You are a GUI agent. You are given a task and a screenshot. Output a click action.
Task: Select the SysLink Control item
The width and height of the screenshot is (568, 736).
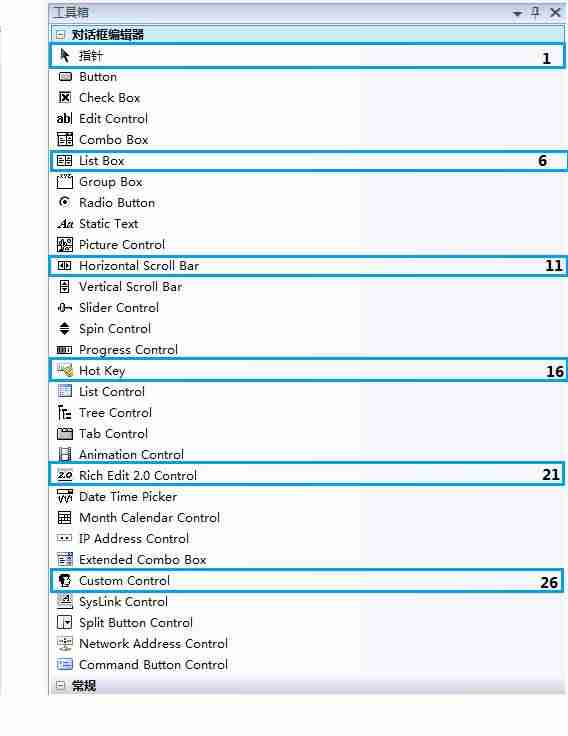[307, 602]
